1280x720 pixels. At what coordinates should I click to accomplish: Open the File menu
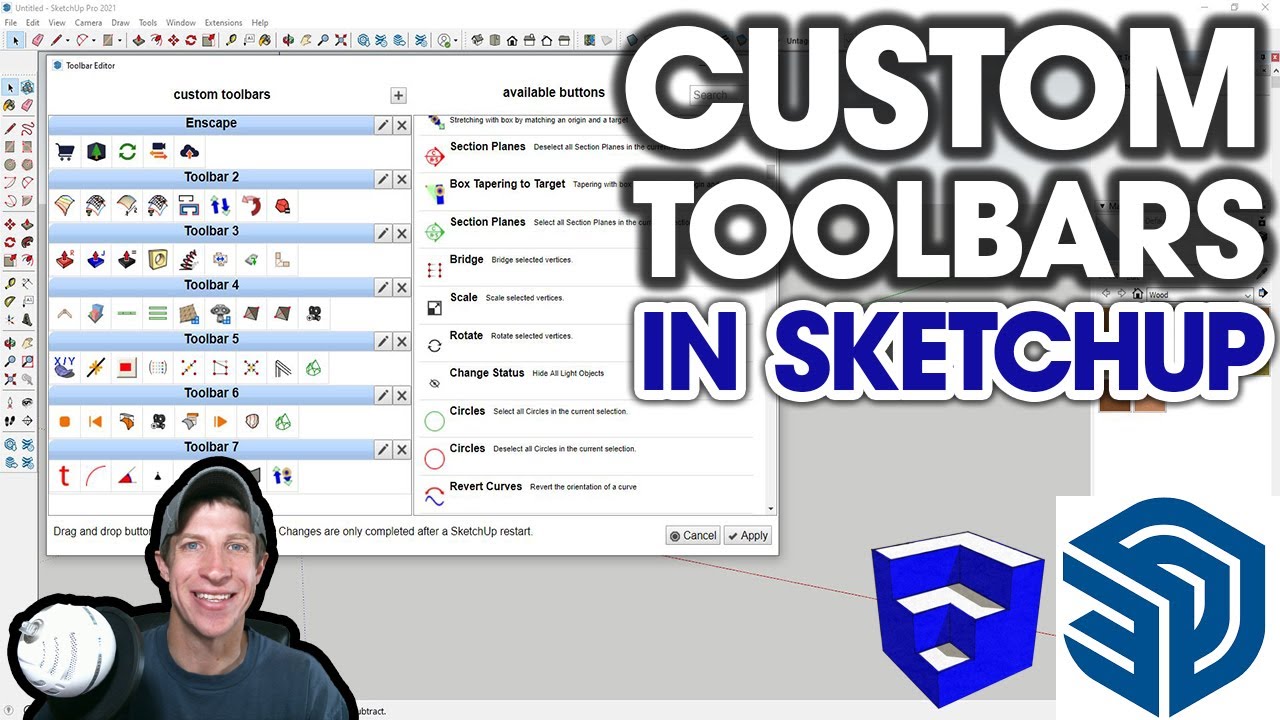coord(10,22)
